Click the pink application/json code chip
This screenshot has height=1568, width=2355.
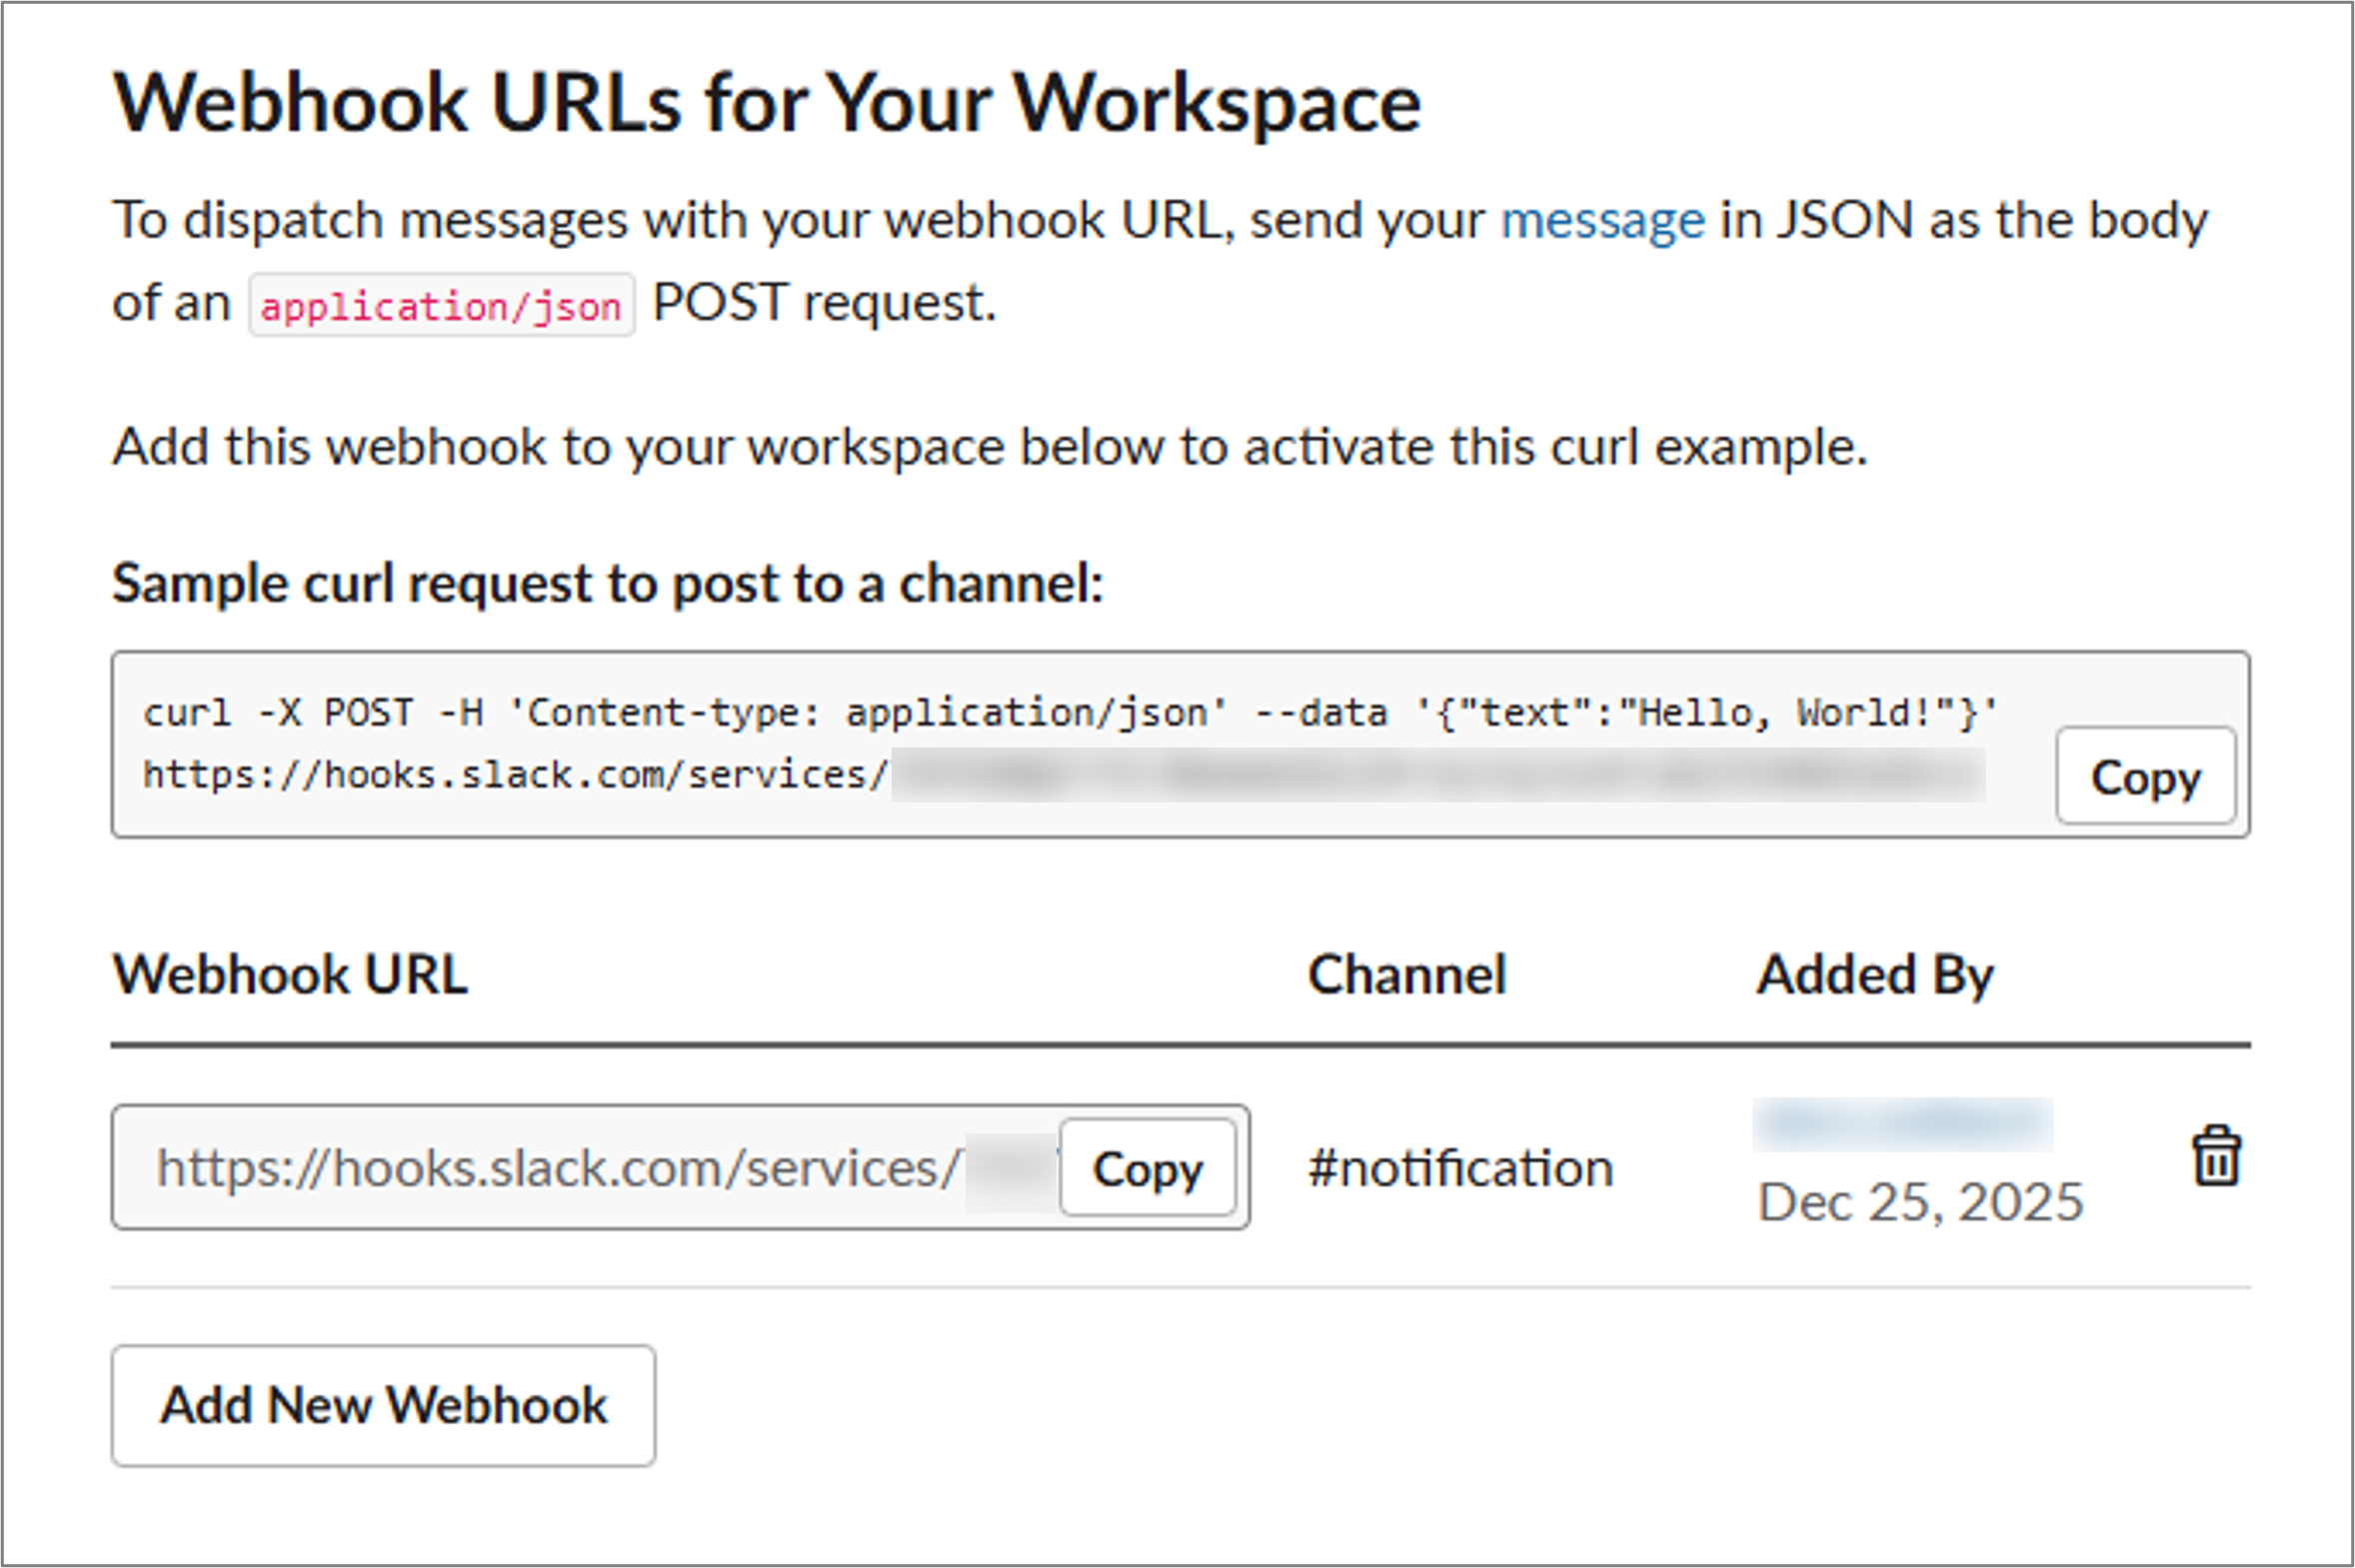click(441, 306)
